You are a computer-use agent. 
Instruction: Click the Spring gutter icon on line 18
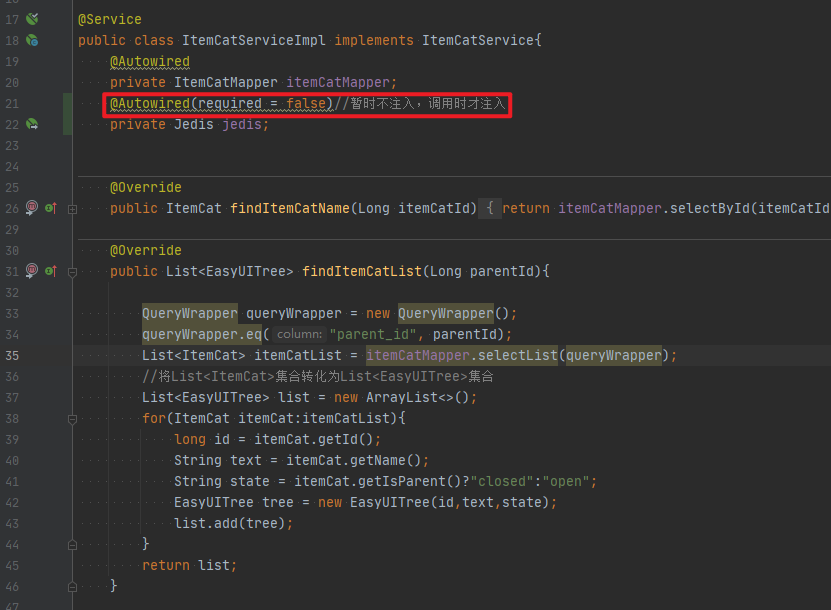coord(32,40)
